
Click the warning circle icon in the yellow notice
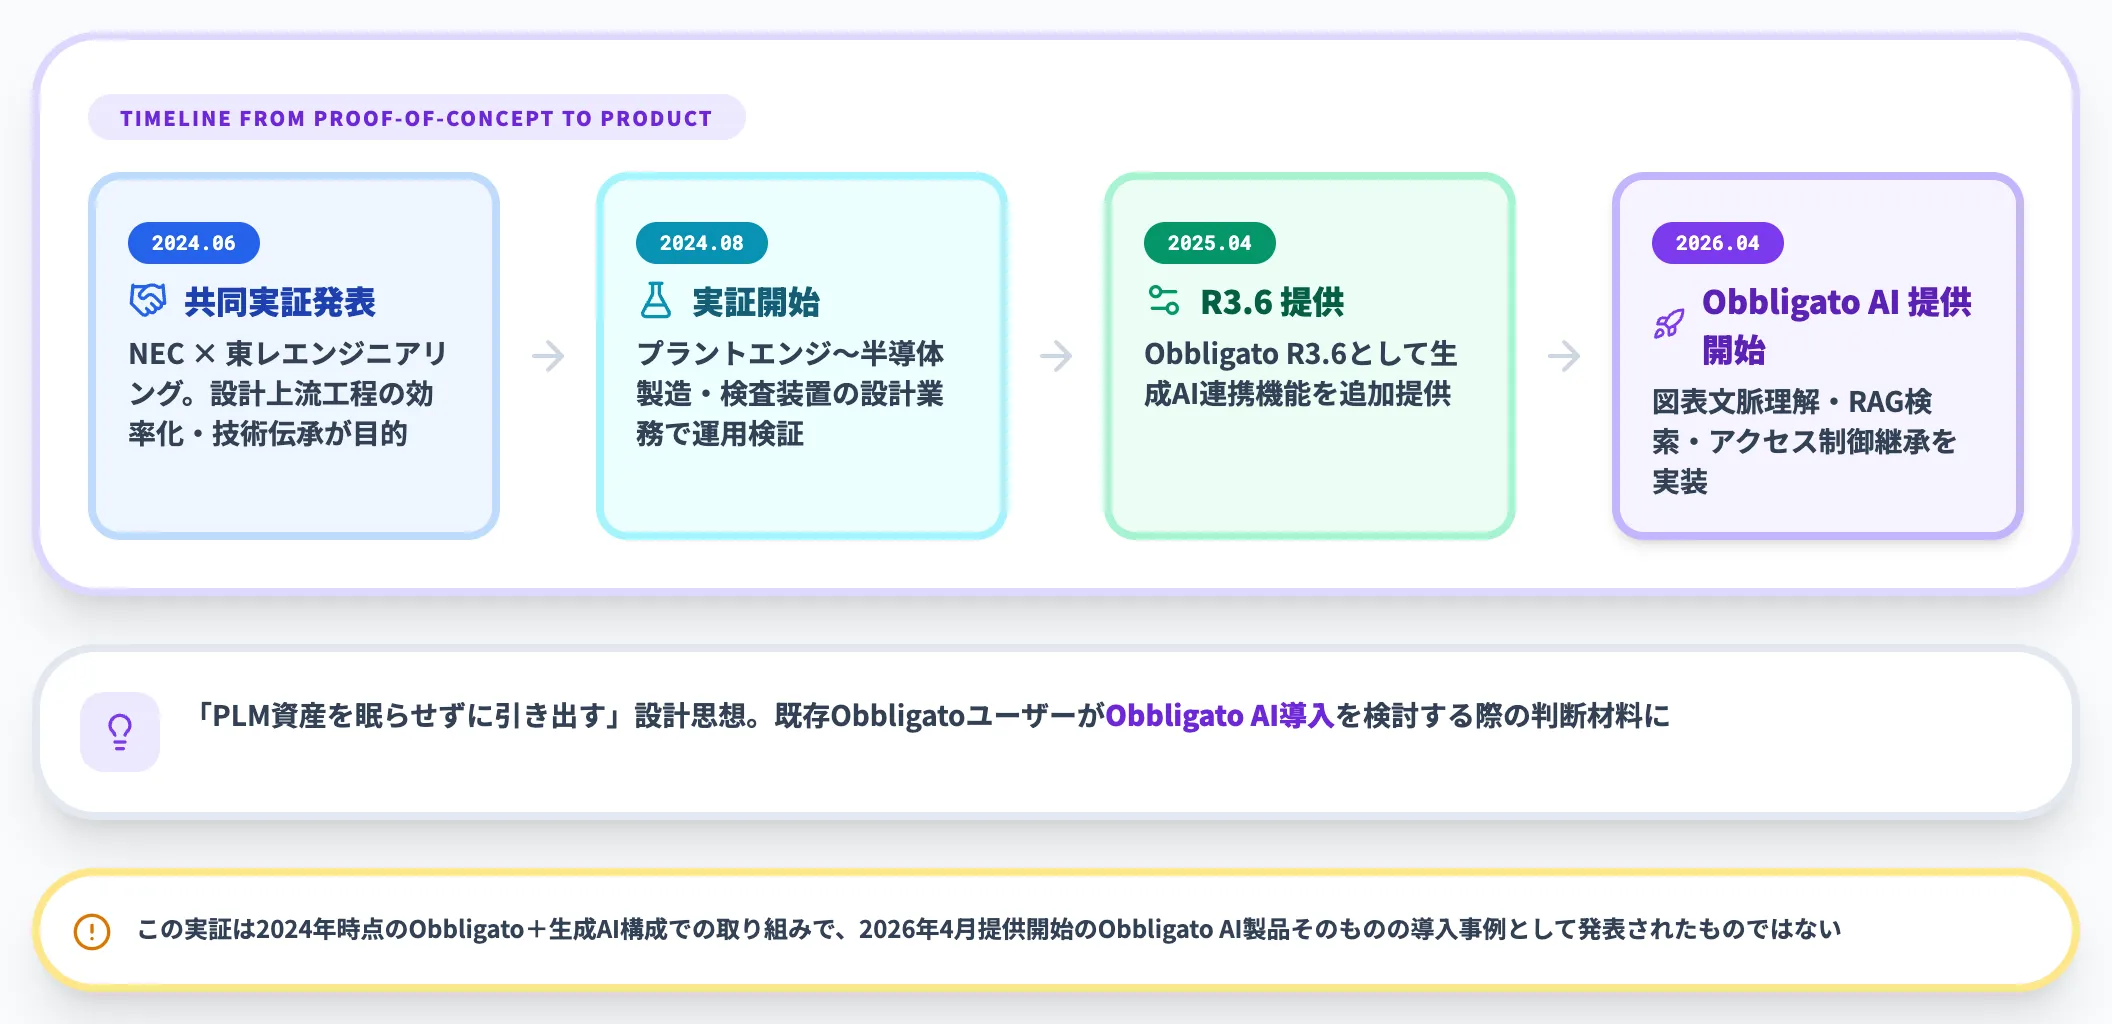[x=92, y=931]
